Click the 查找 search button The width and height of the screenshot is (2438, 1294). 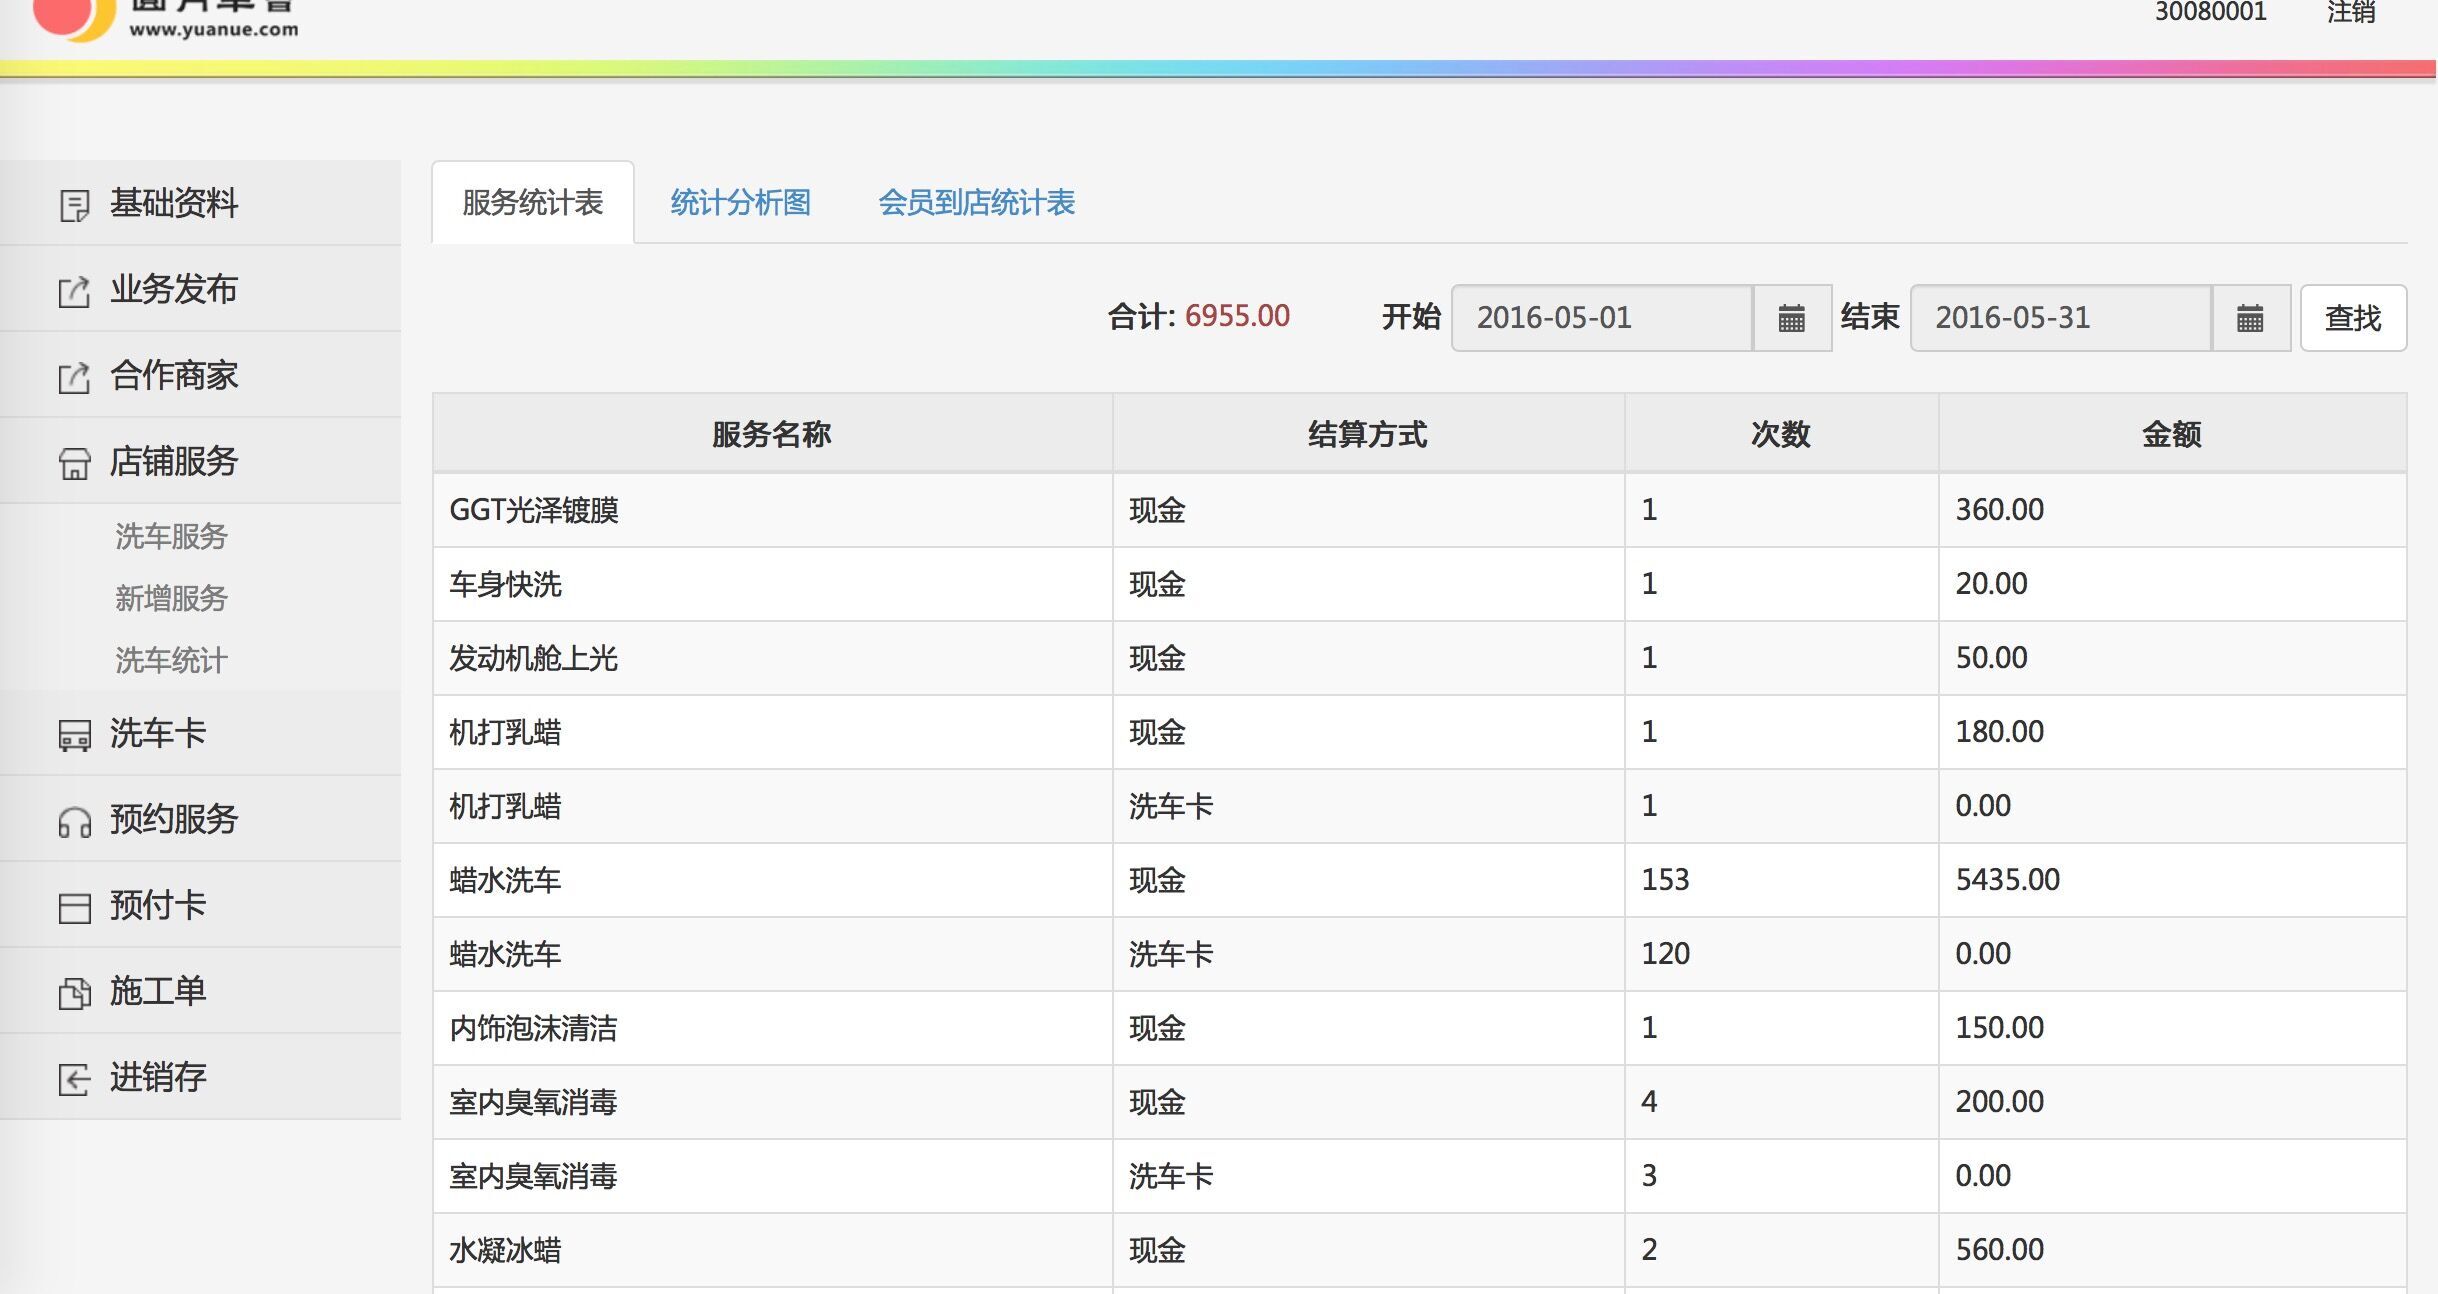point(2353,318)
